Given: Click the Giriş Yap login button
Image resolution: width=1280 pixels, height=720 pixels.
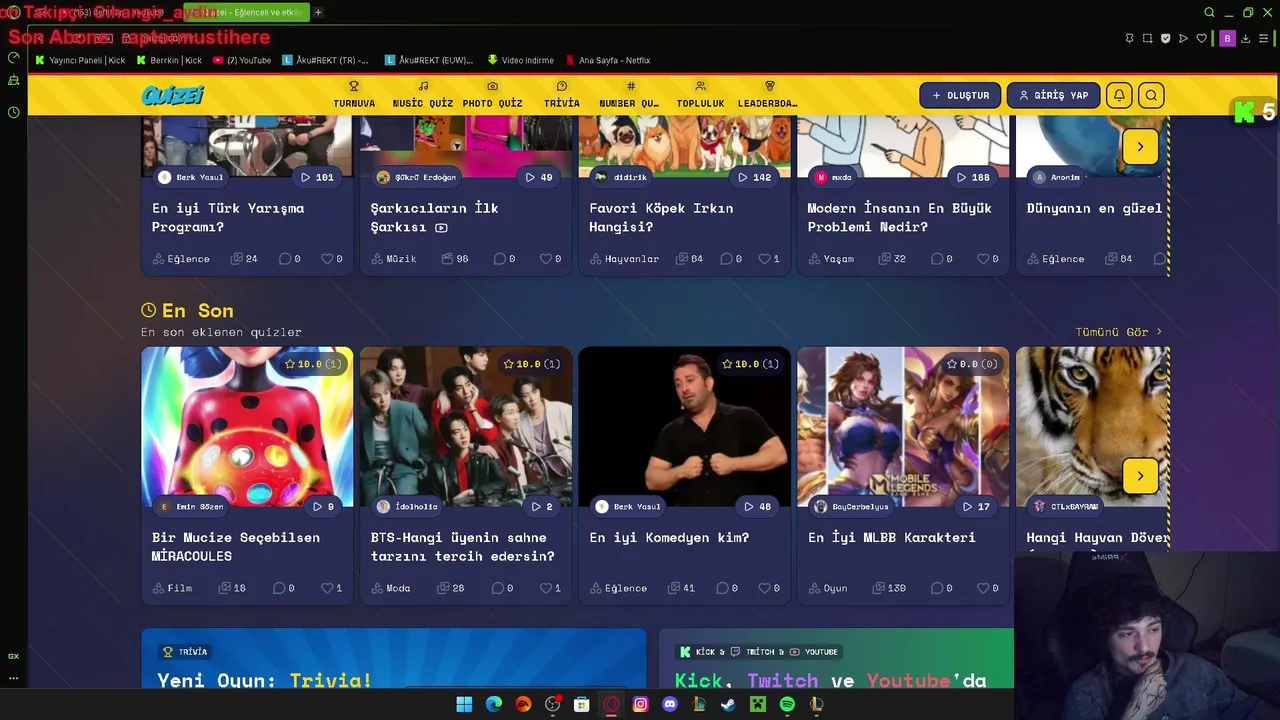Looking at the screenshot, I should [x=1053, y=95].
